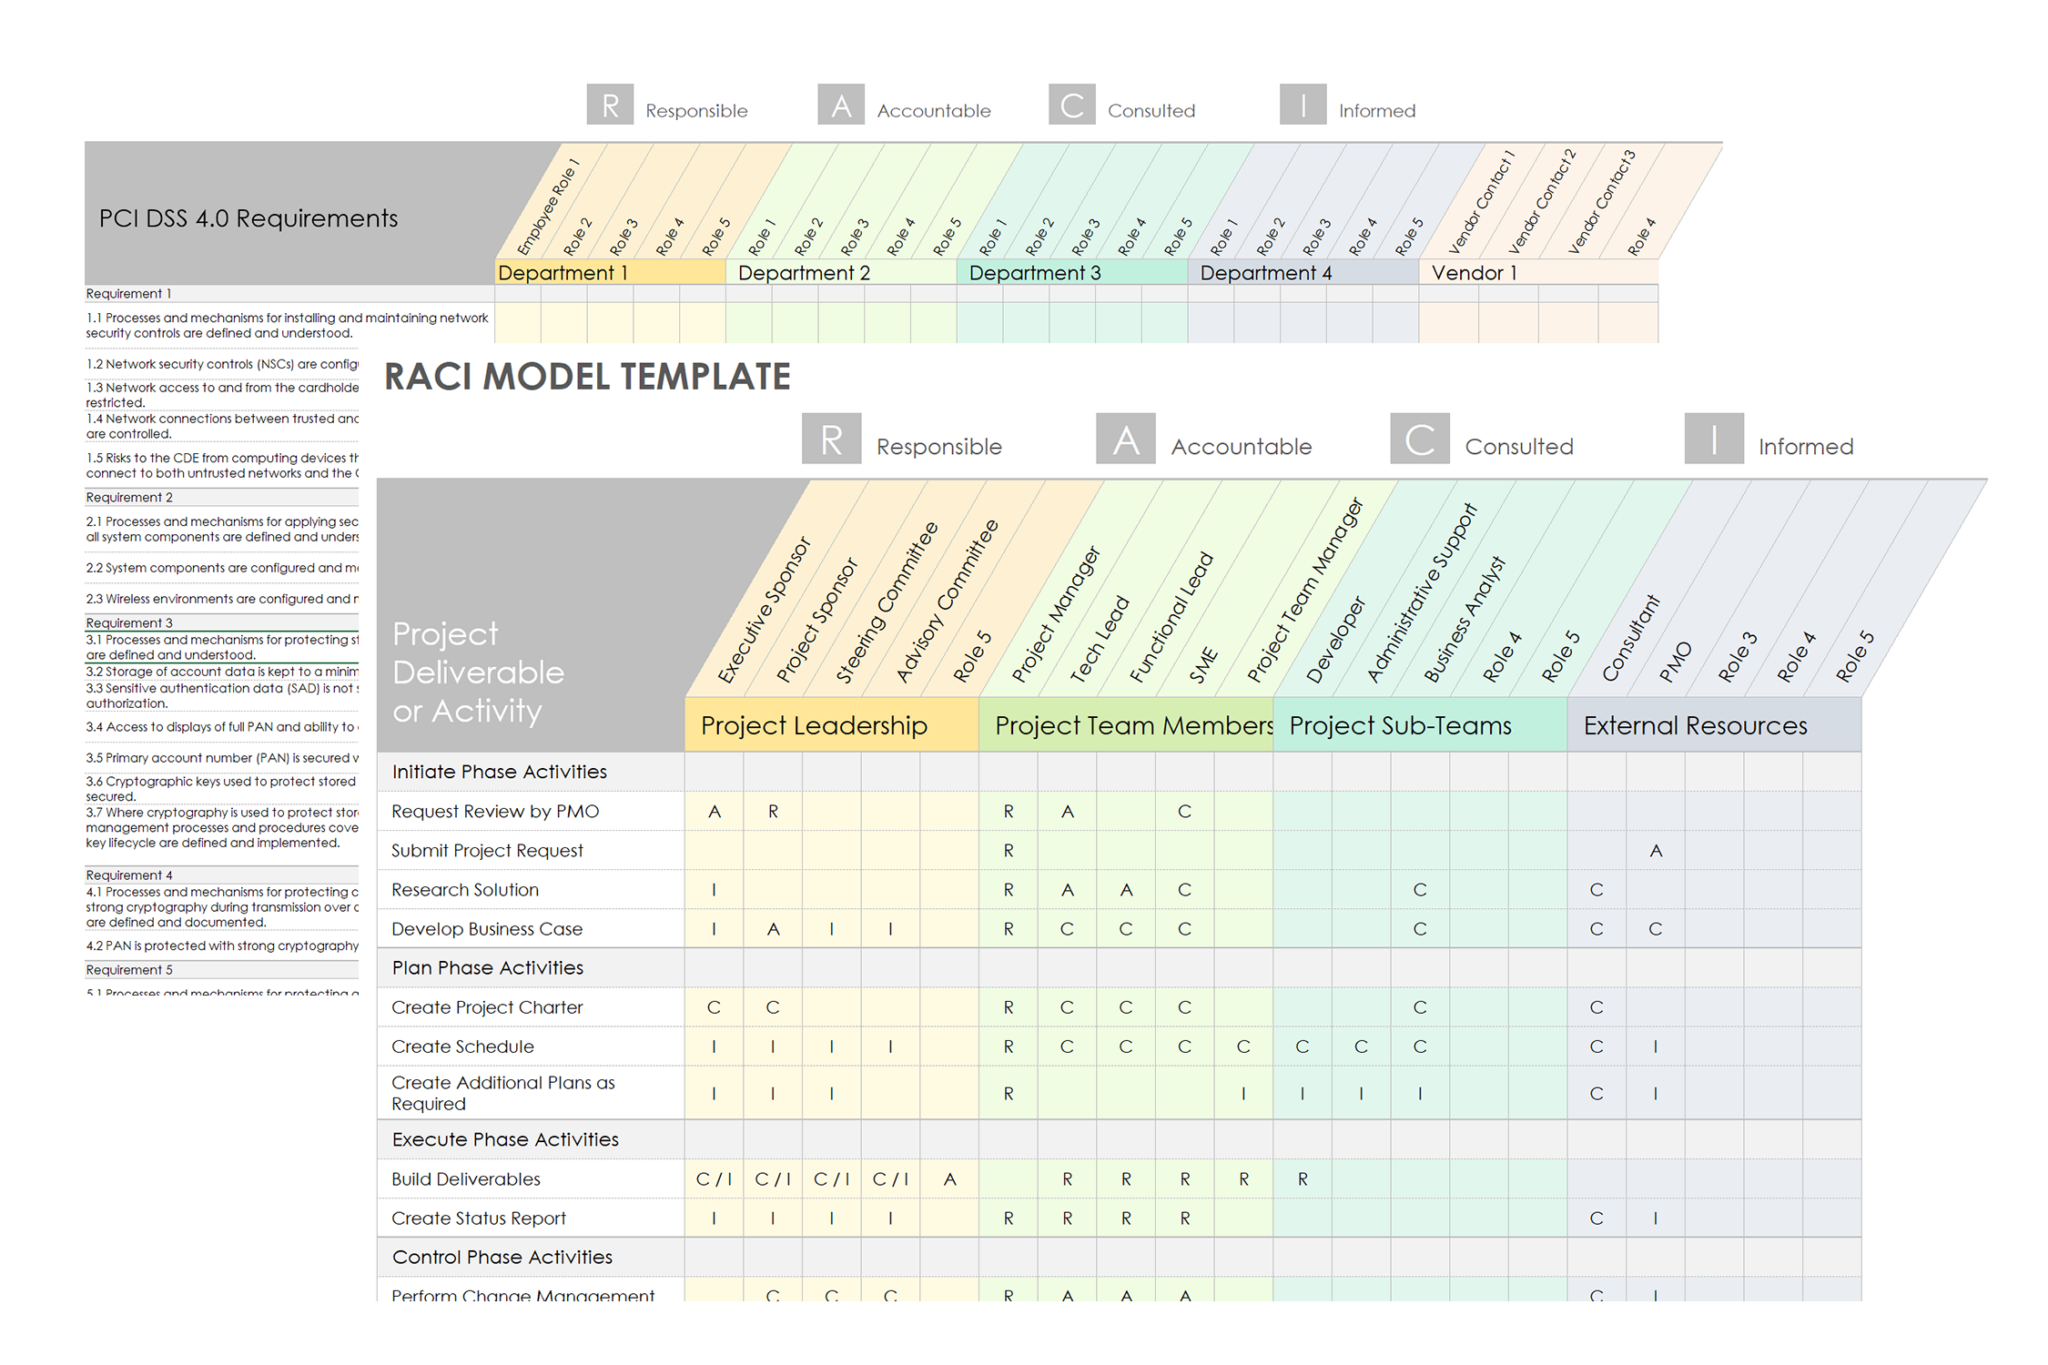The image size is (2048, 1365).
Task: Click the Tech Lead column header
Action: (x=1099, y=640)
